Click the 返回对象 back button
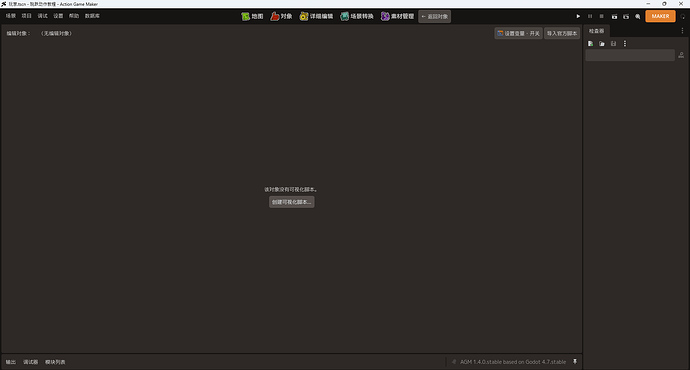Screen dimensions: 690x370 [434, 16]
